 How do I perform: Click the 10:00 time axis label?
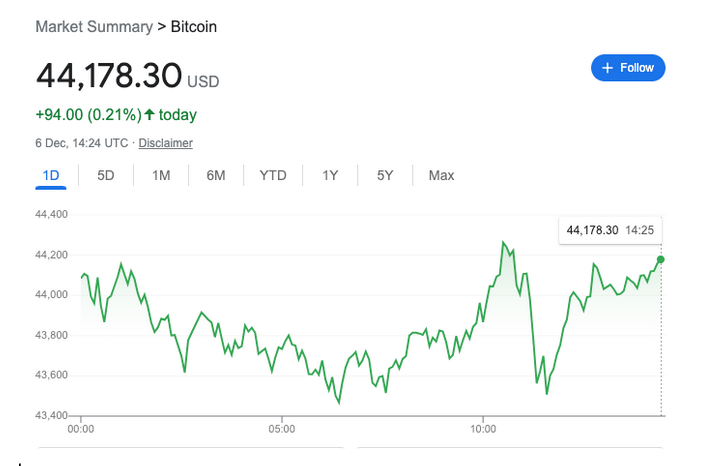click(x=483, y=429)
